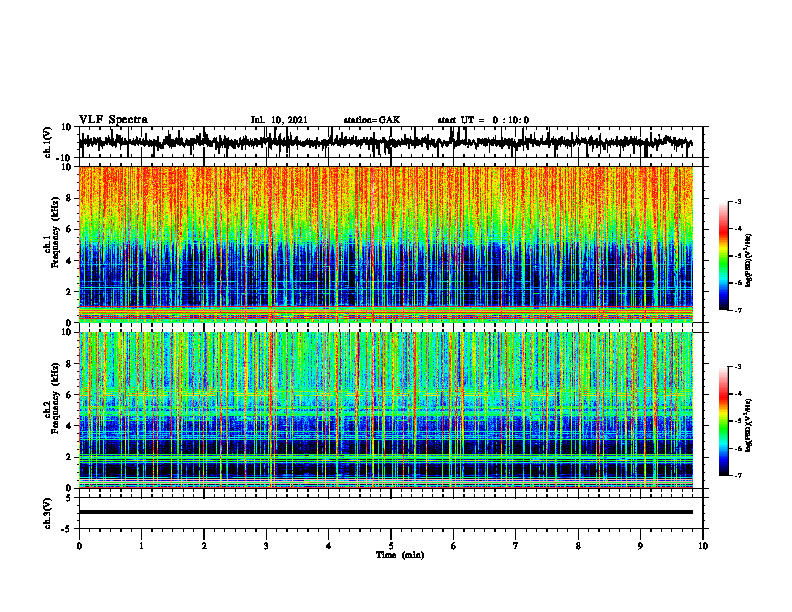
Task: Click the 4 kHz tick label on ch.2 spectrogram
Action: (69, 426)
